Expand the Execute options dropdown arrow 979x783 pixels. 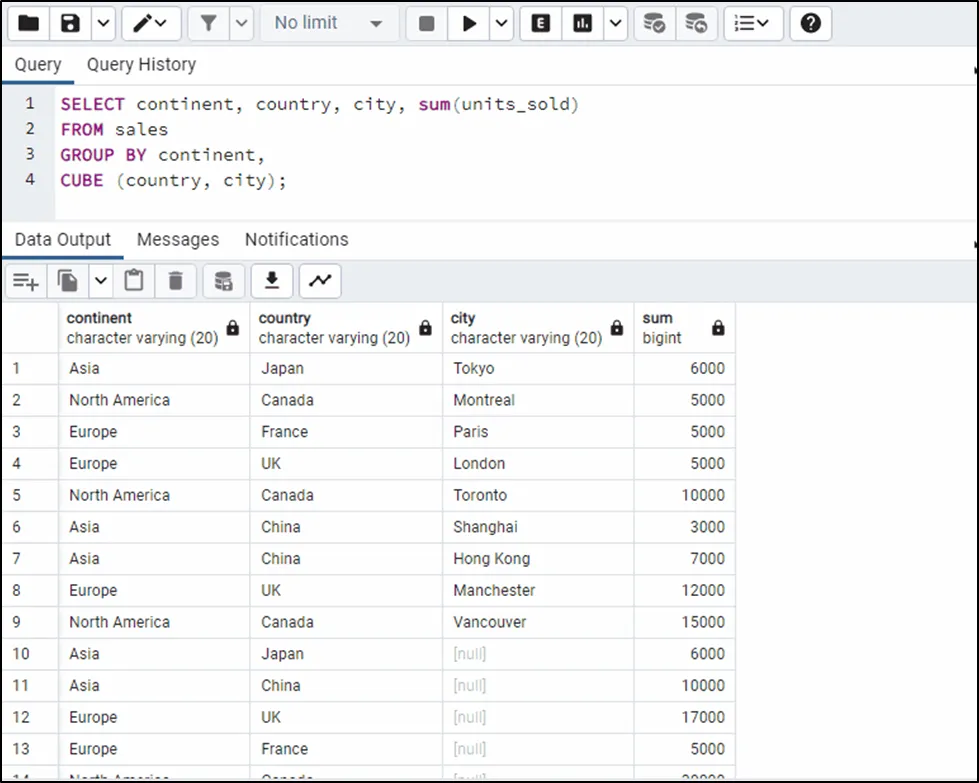click(500, 23)
